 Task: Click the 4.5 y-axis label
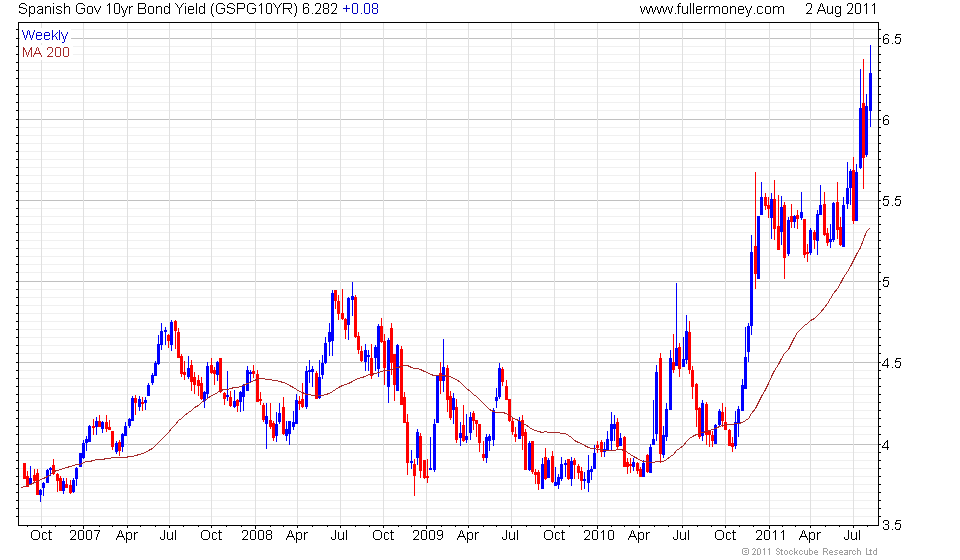[891, 364]
